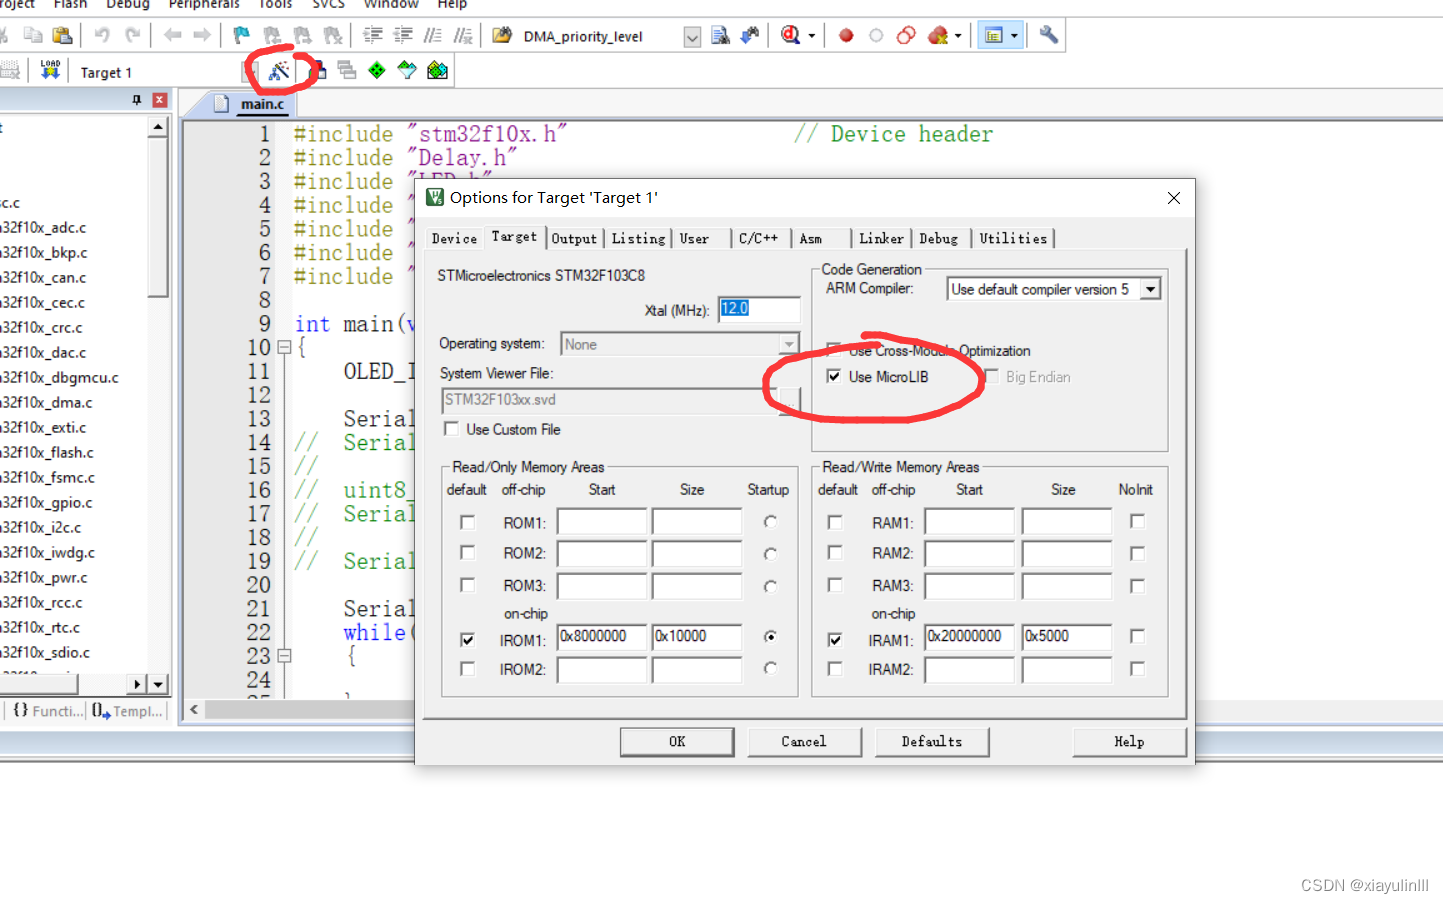Expand the window layout dropdown arrow
The height and width of the screenshot is (904, 1443).
coord(1014,35)
